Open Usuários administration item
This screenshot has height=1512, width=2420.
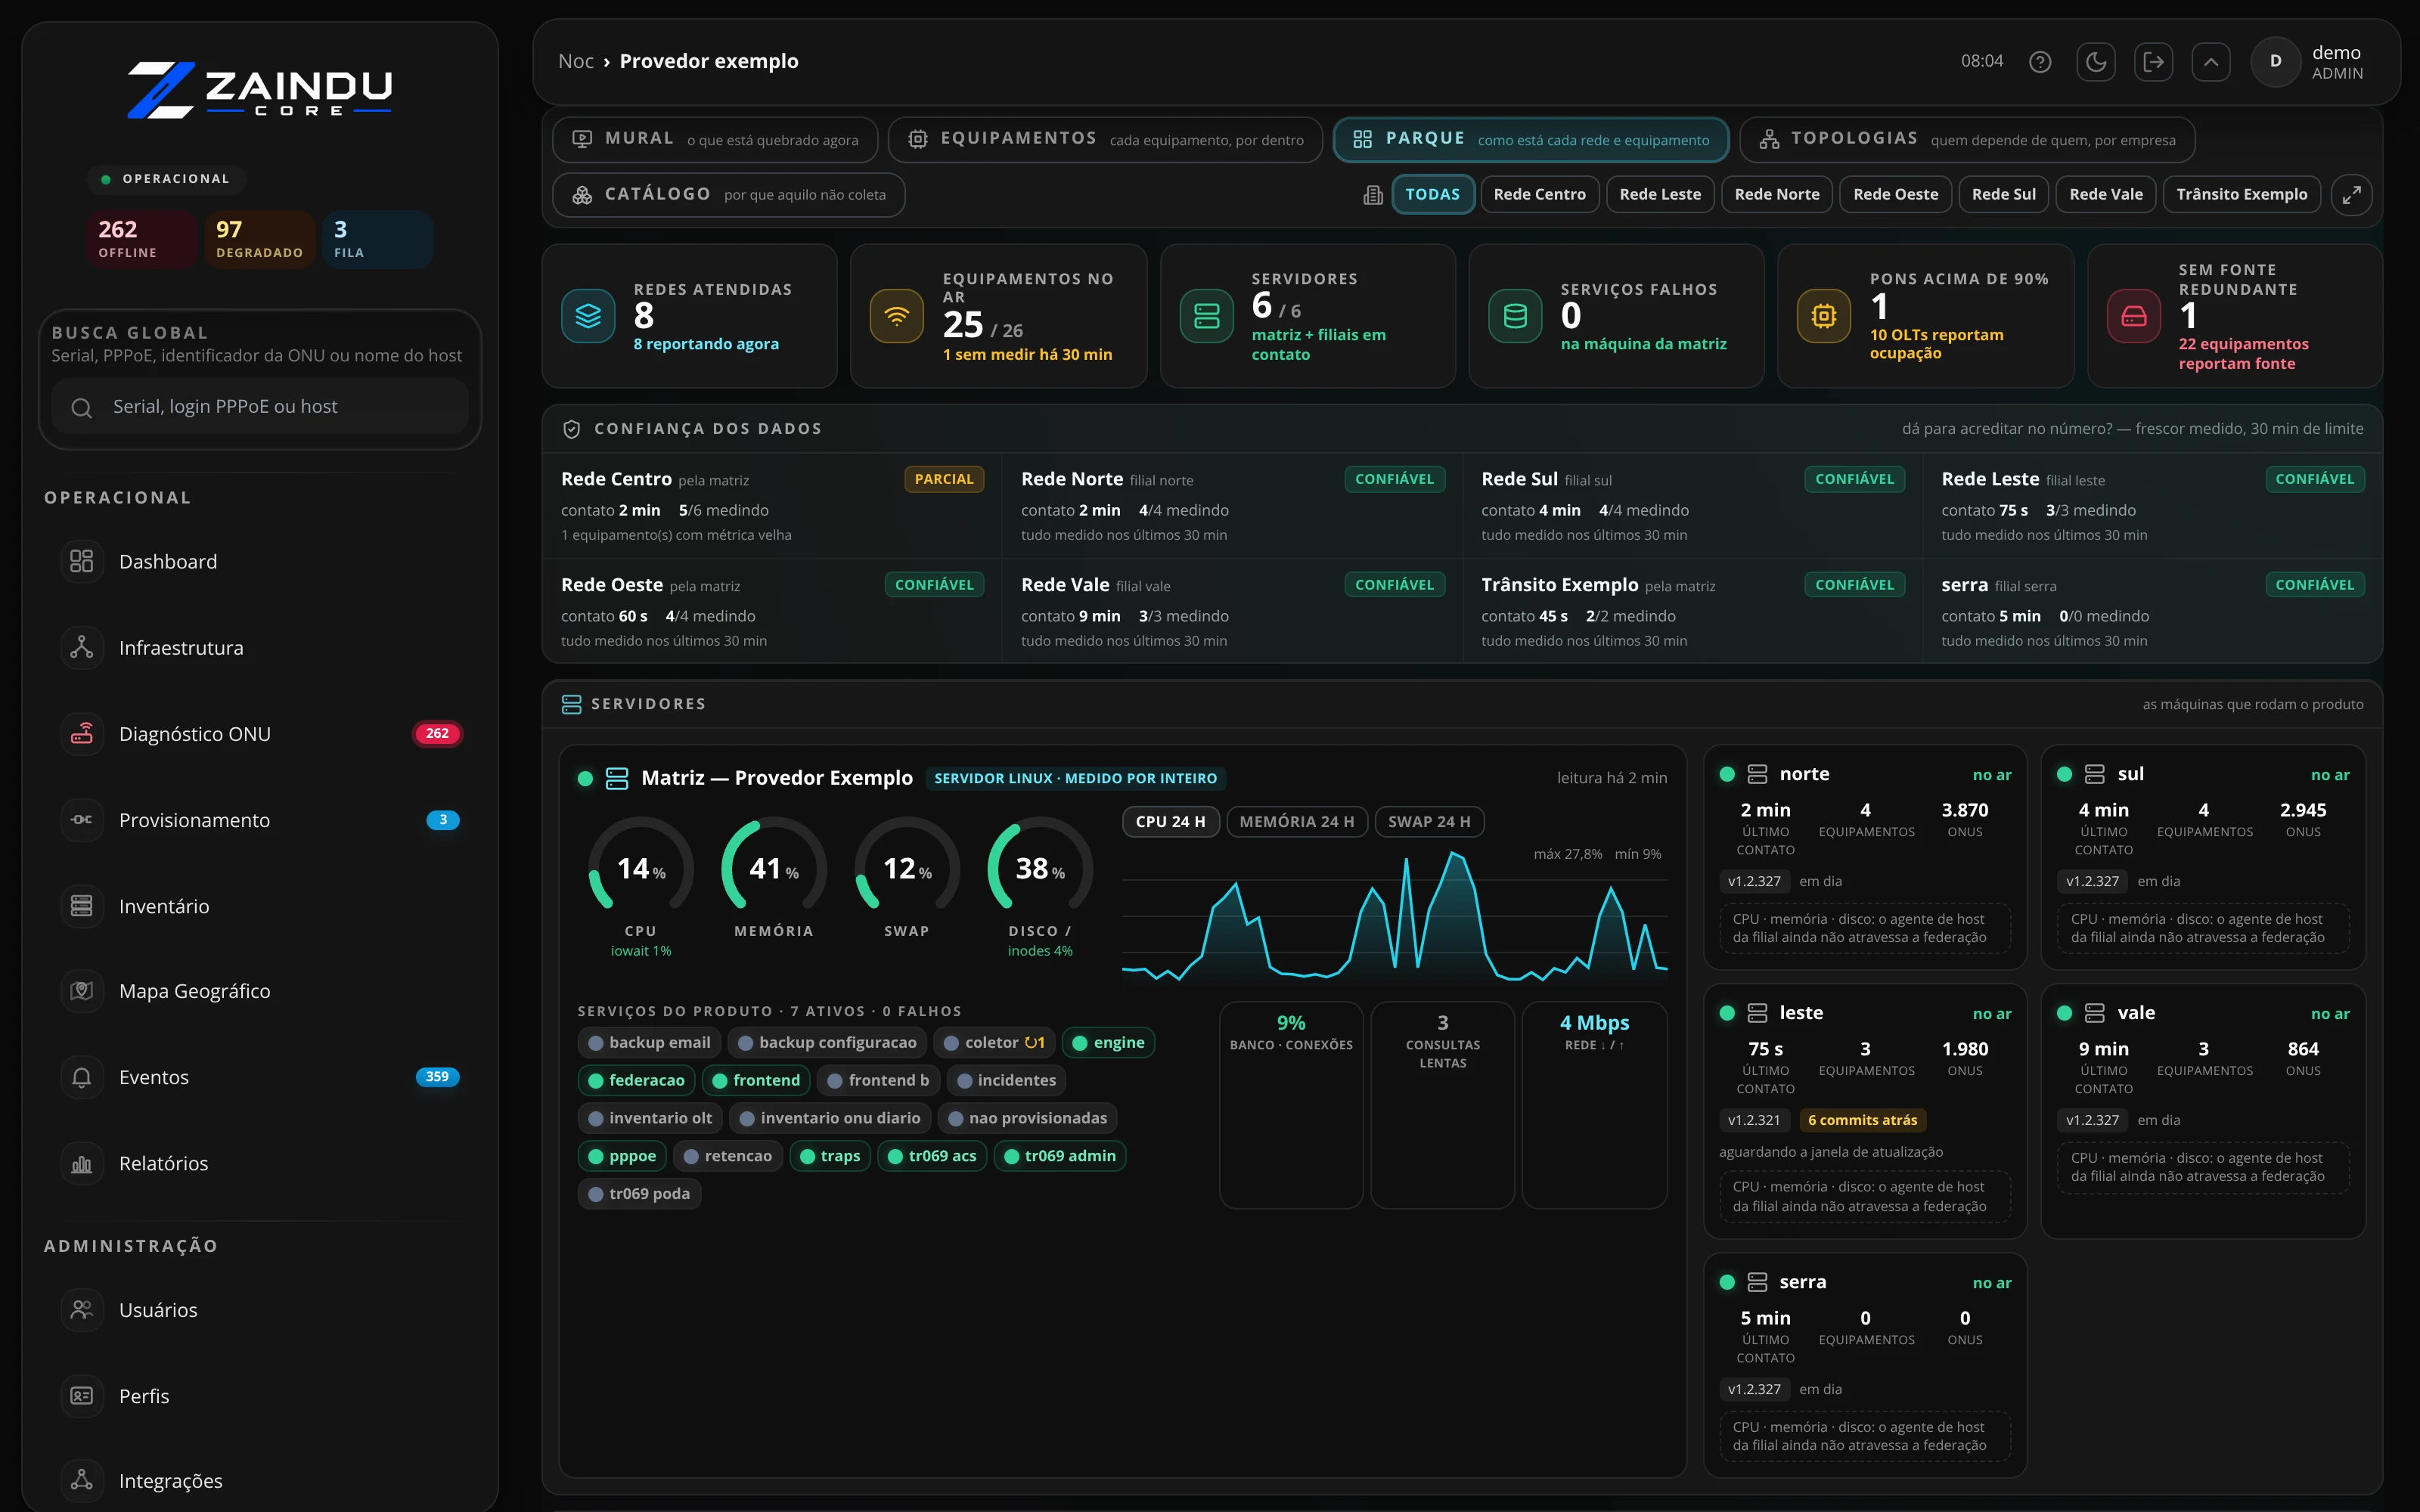click(x=260, y=1310)
